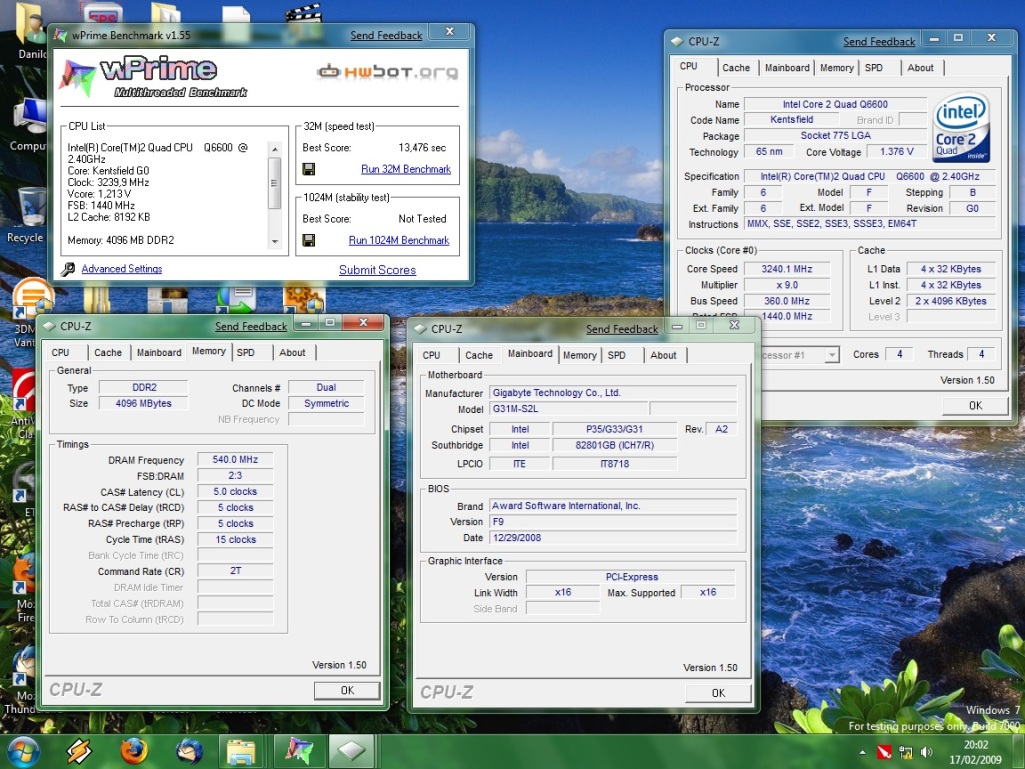This screenshot has width=1025, height=769.
Task: Click the CPU List scrollbar thumb
Action: (x=275, y=183)
